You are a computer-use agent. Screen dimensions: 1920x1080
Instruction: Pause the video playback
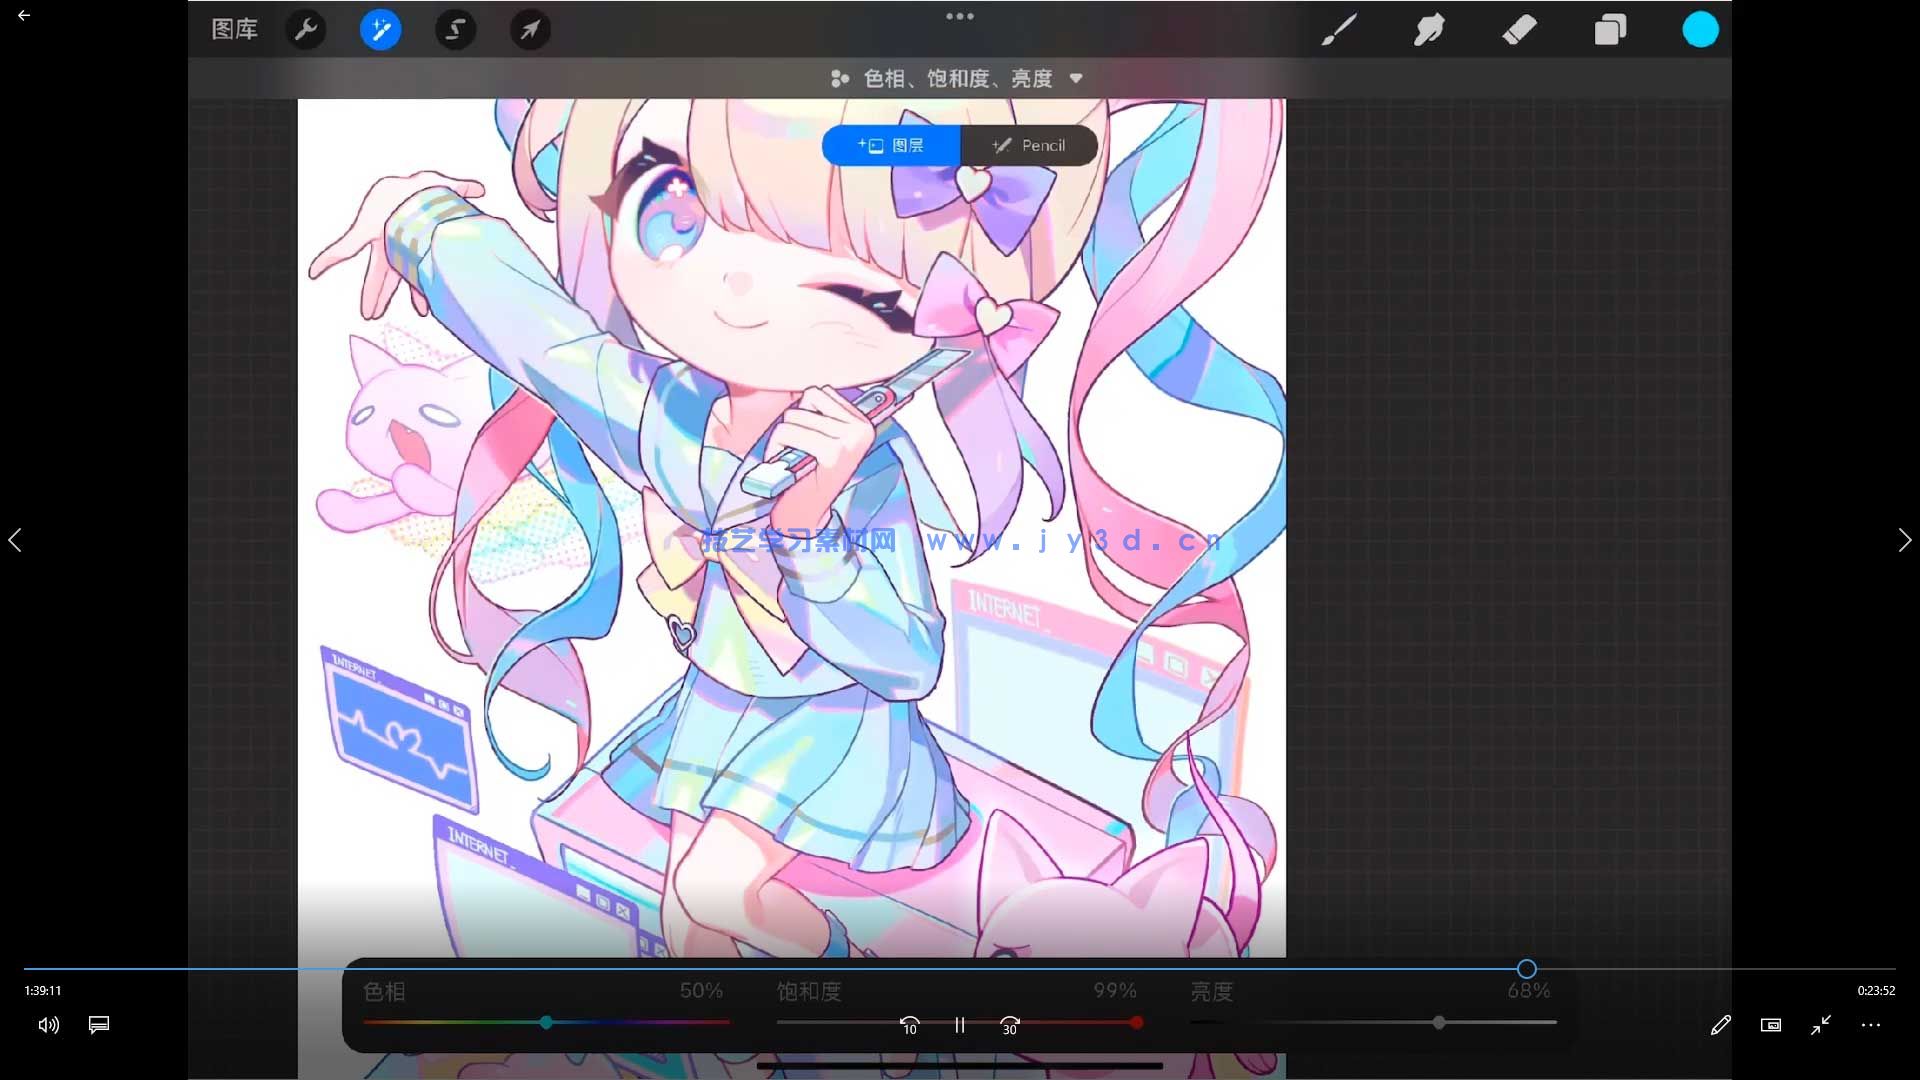pyautogui.click(x=959, y=1025)
